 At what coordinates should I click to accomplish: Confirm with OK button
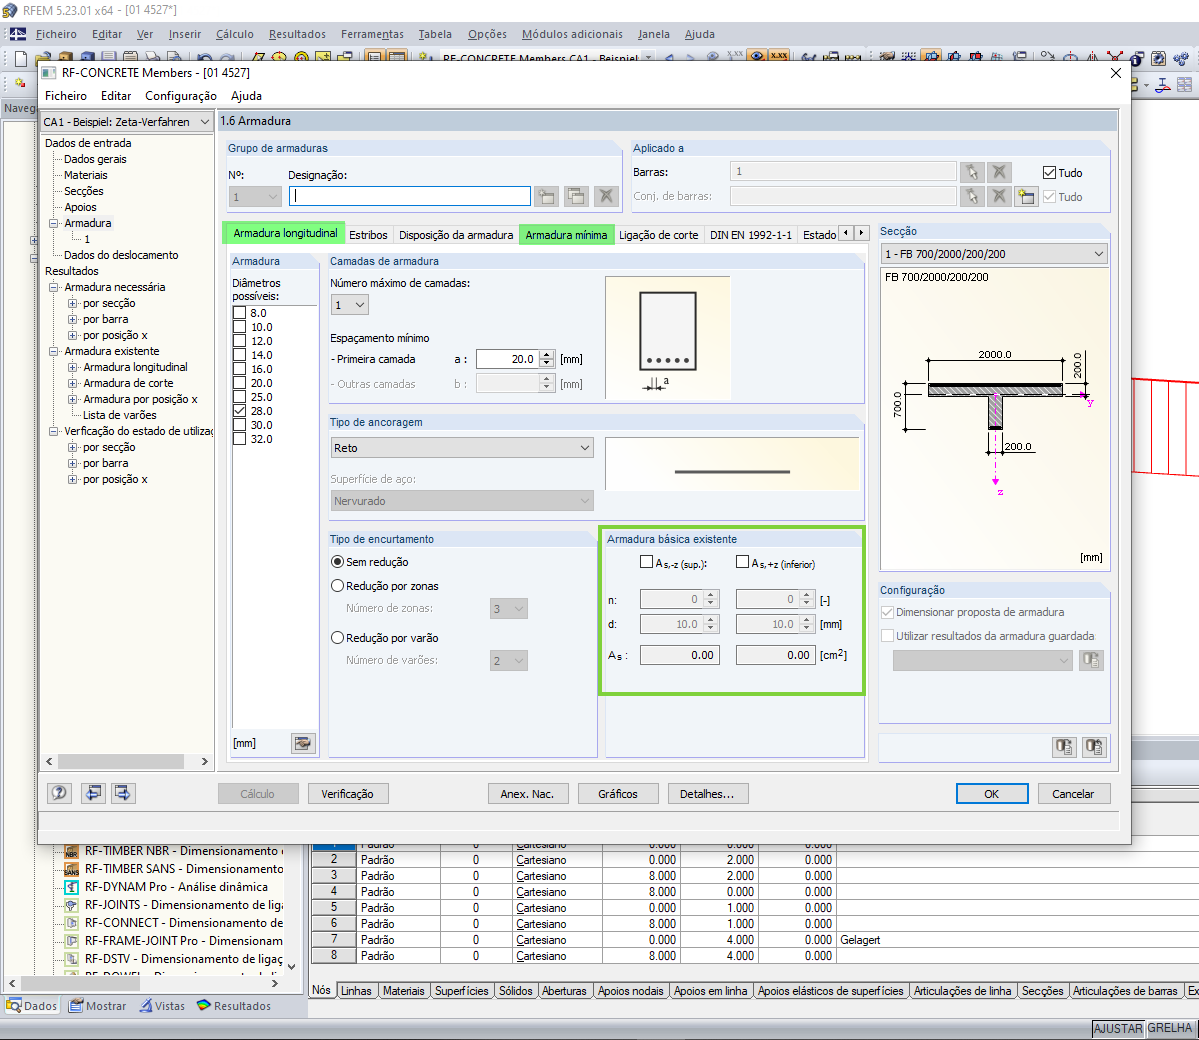(x=992, y=794)
